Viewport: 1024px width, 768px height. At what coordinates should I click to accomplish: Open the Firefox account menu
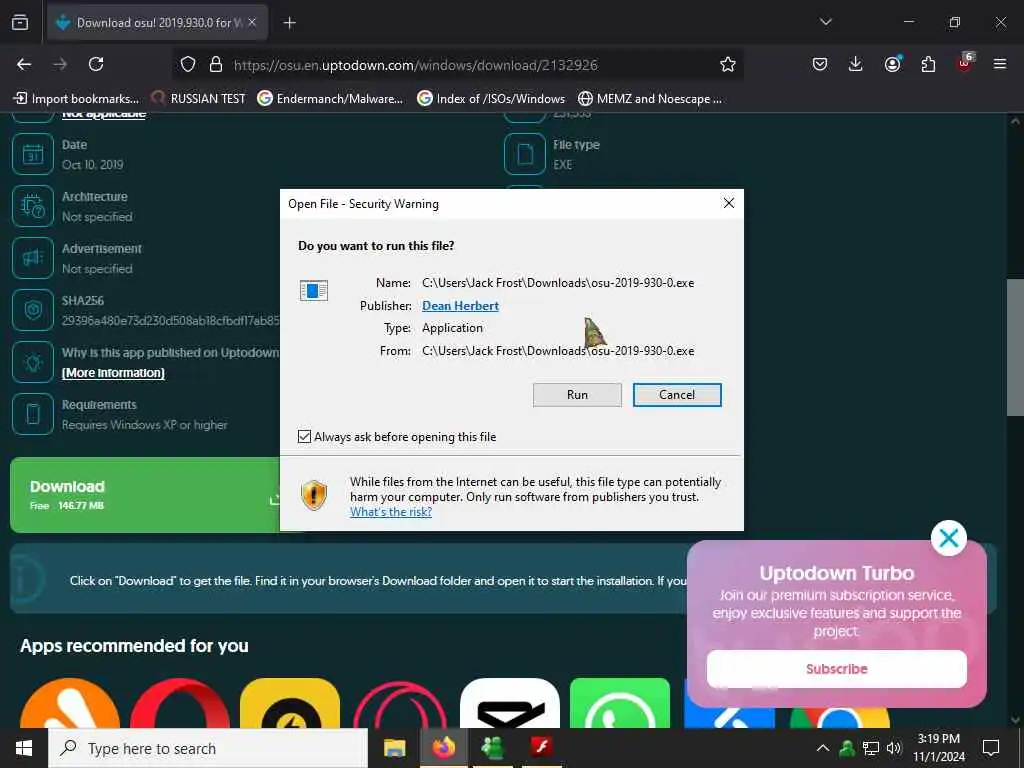tap(892, 64)
